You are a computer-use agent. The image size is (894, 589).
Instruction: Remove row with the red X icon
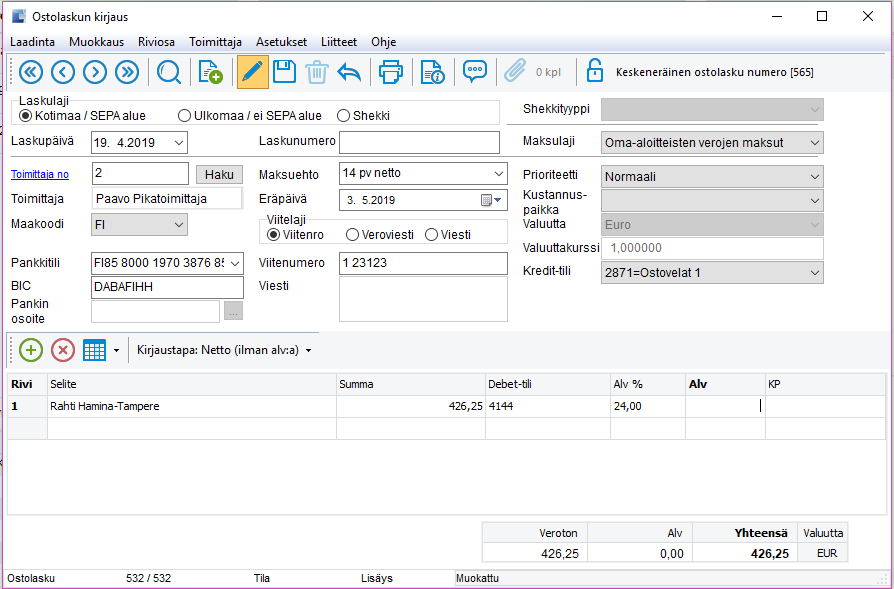coord(63,350)
